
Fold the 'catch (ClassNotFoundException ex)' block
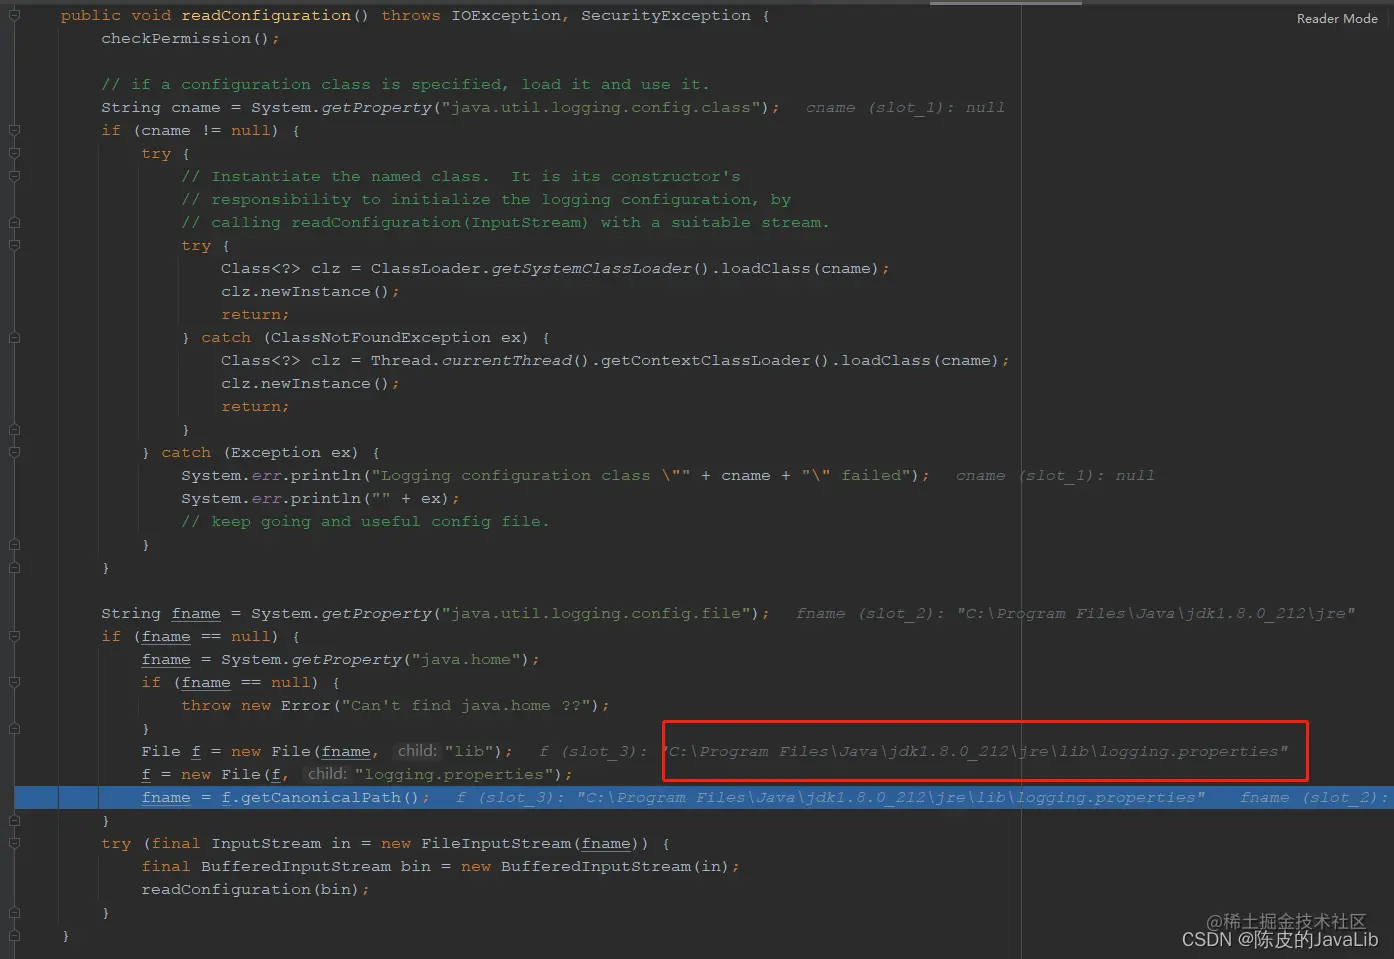tap(14, 337)
